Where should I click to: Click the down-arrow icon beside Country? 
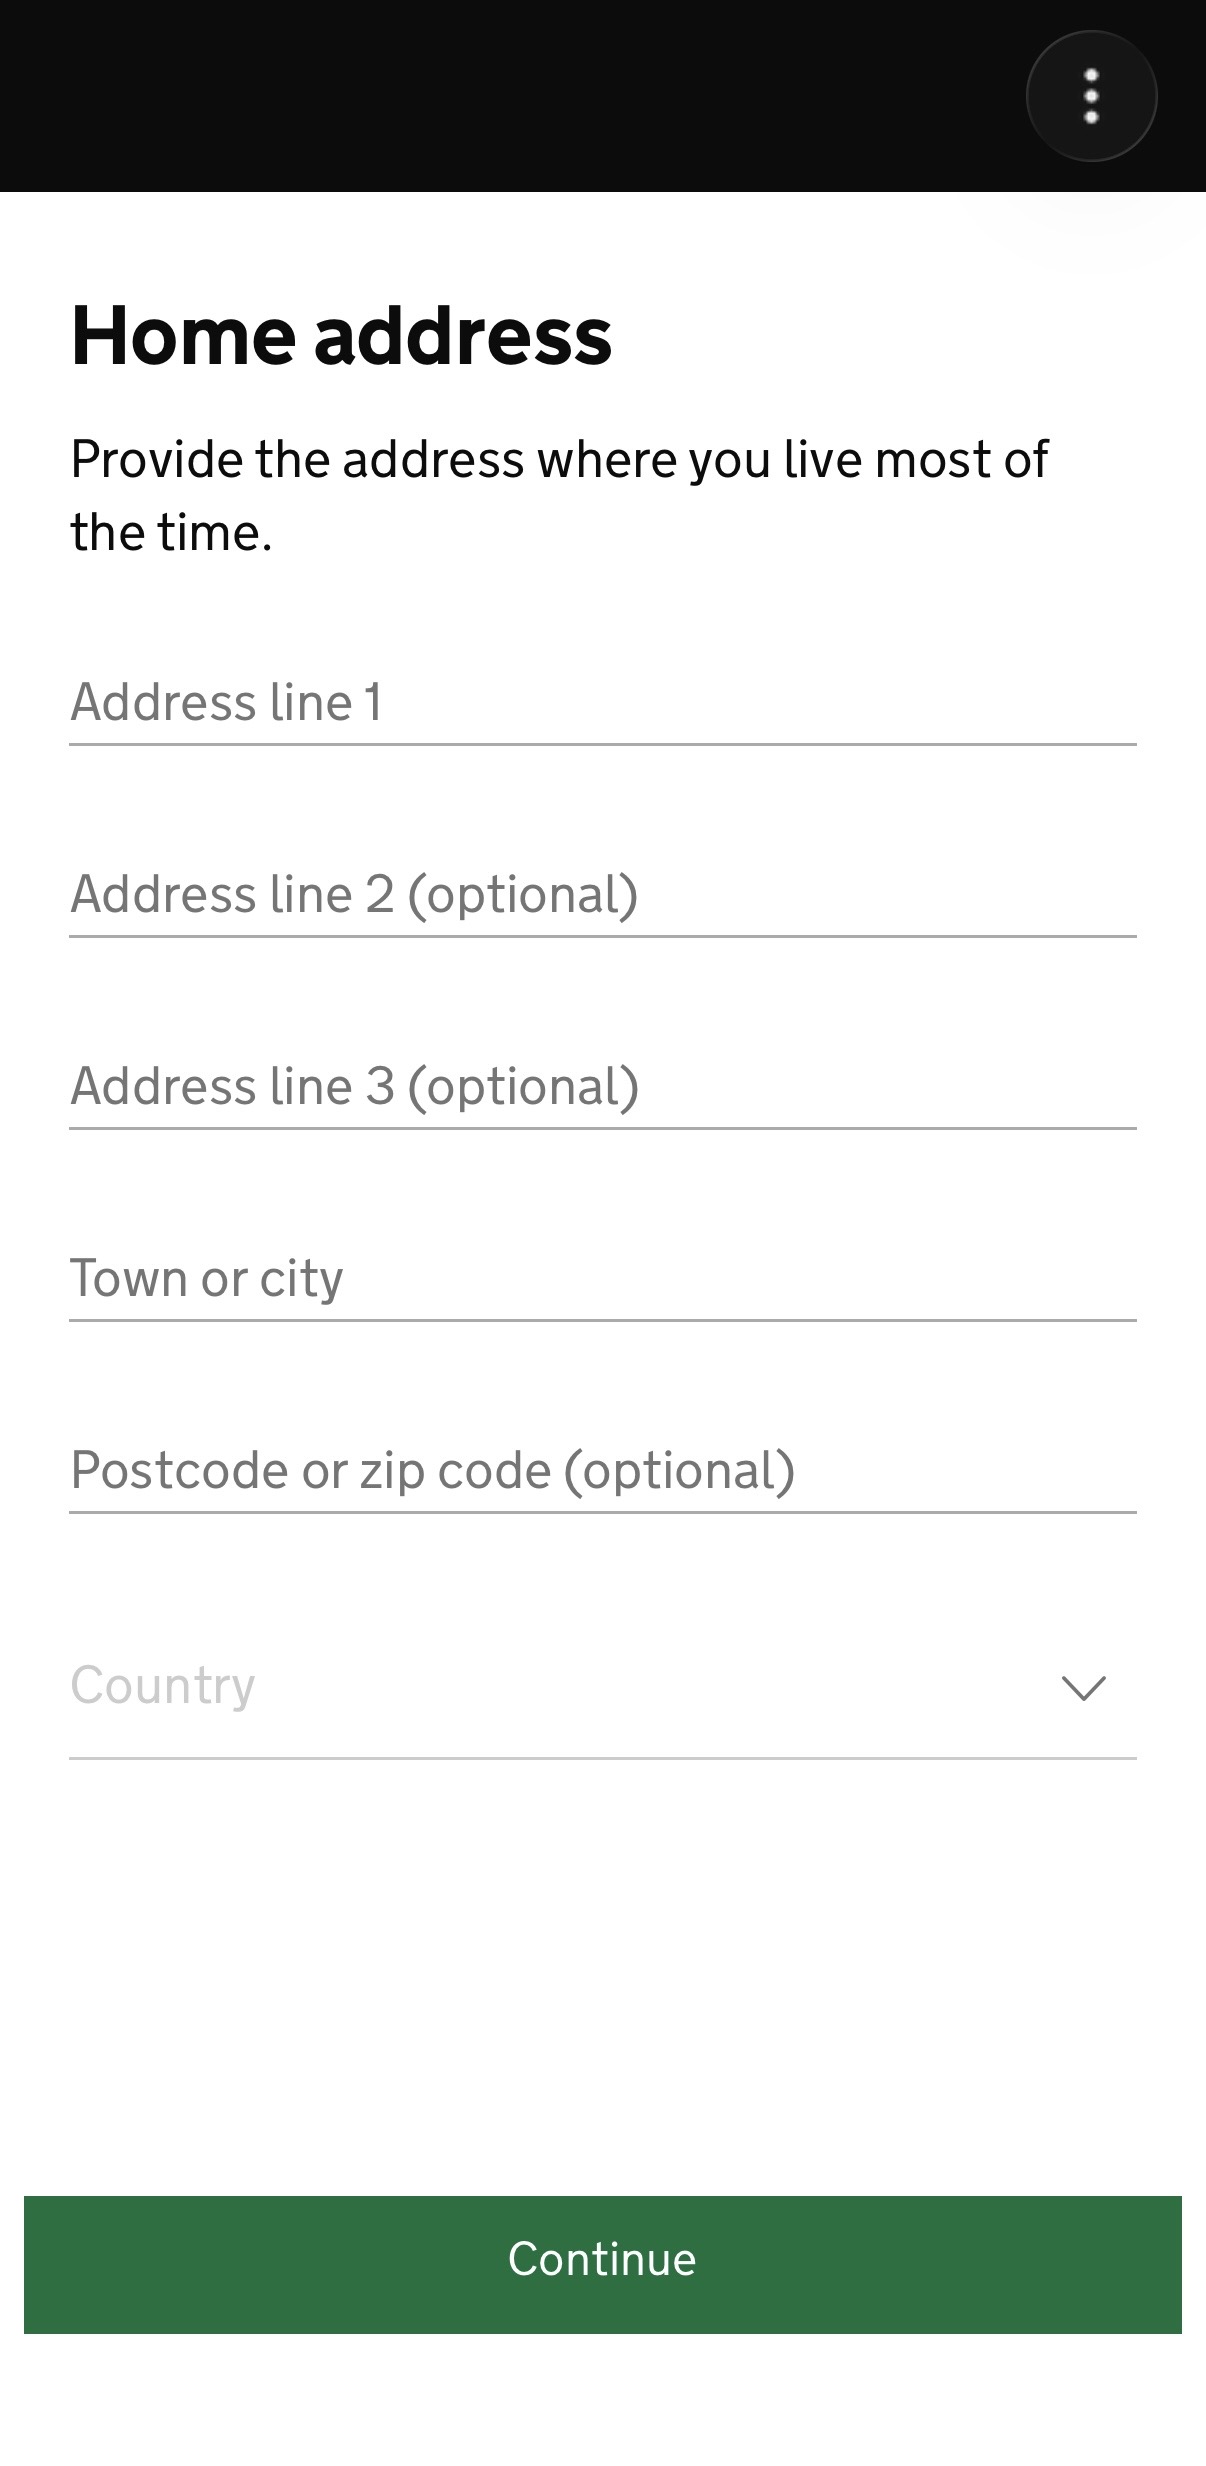[1083, 1688]
